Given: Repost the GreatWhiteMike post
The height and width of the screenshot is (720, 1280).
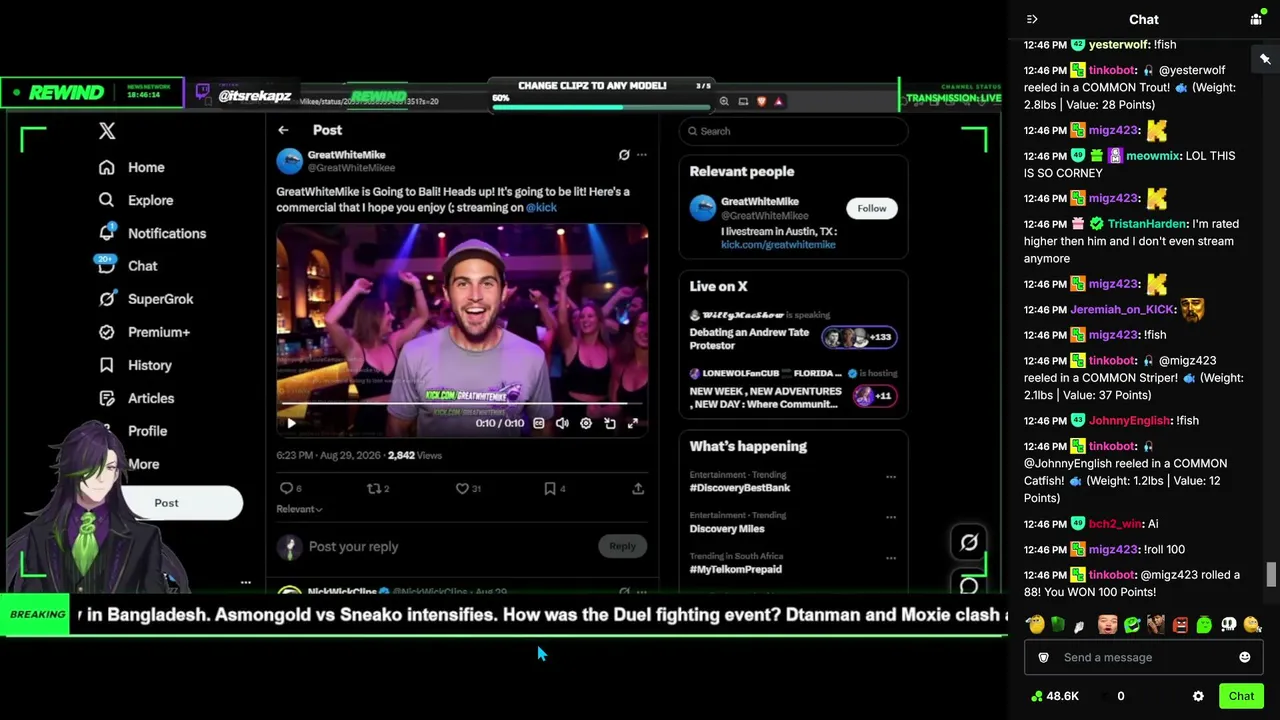Looking at the screenshot, I should 375,488.
